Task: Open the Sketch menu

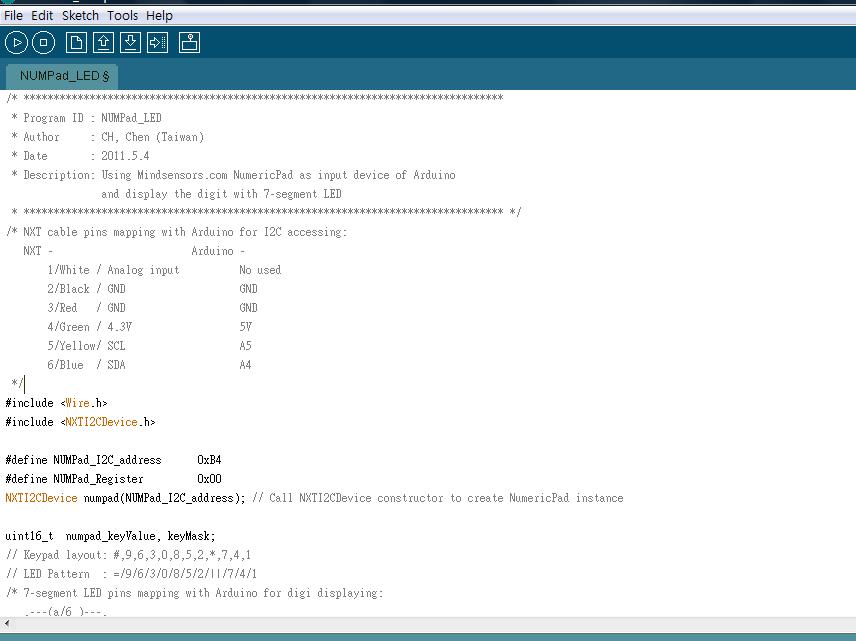Action: (80, 16)
